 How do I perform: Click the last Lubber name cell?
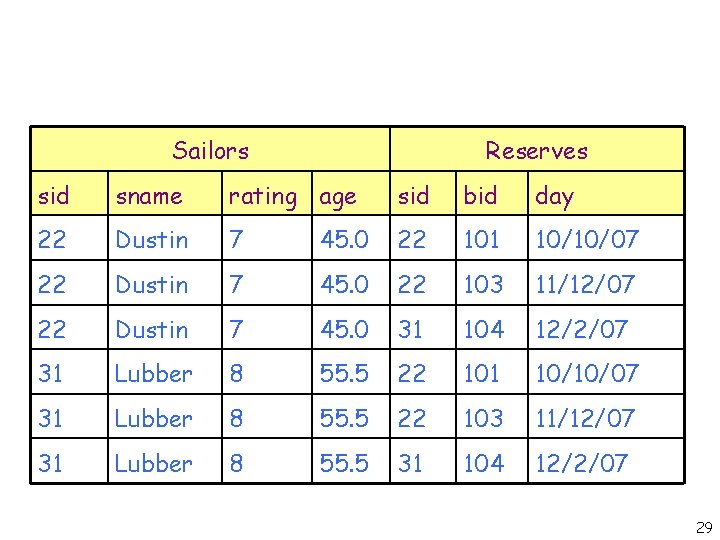(154, 463)
